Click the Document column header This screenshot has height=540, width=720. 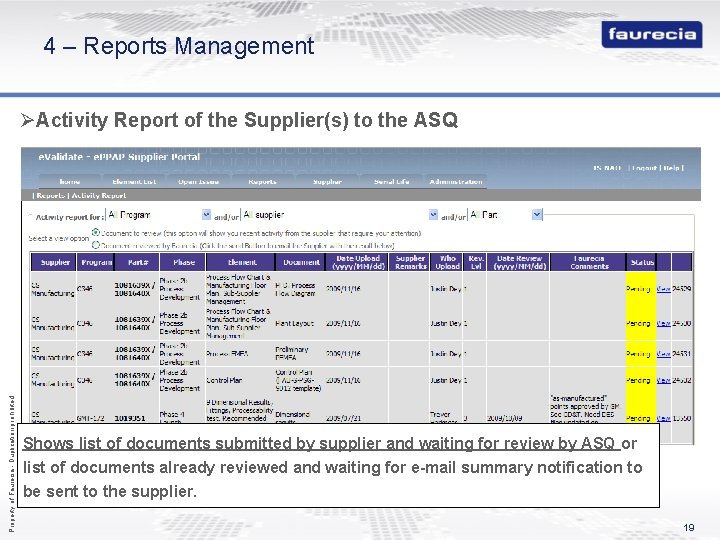click(301, 262)
